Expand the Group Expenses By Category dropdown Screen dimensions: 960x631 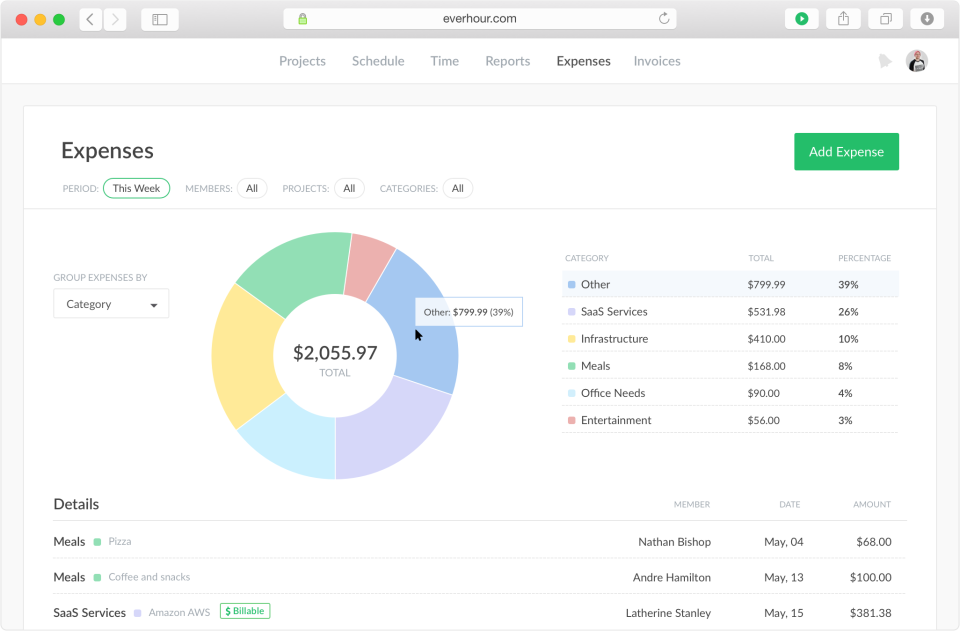111,304
